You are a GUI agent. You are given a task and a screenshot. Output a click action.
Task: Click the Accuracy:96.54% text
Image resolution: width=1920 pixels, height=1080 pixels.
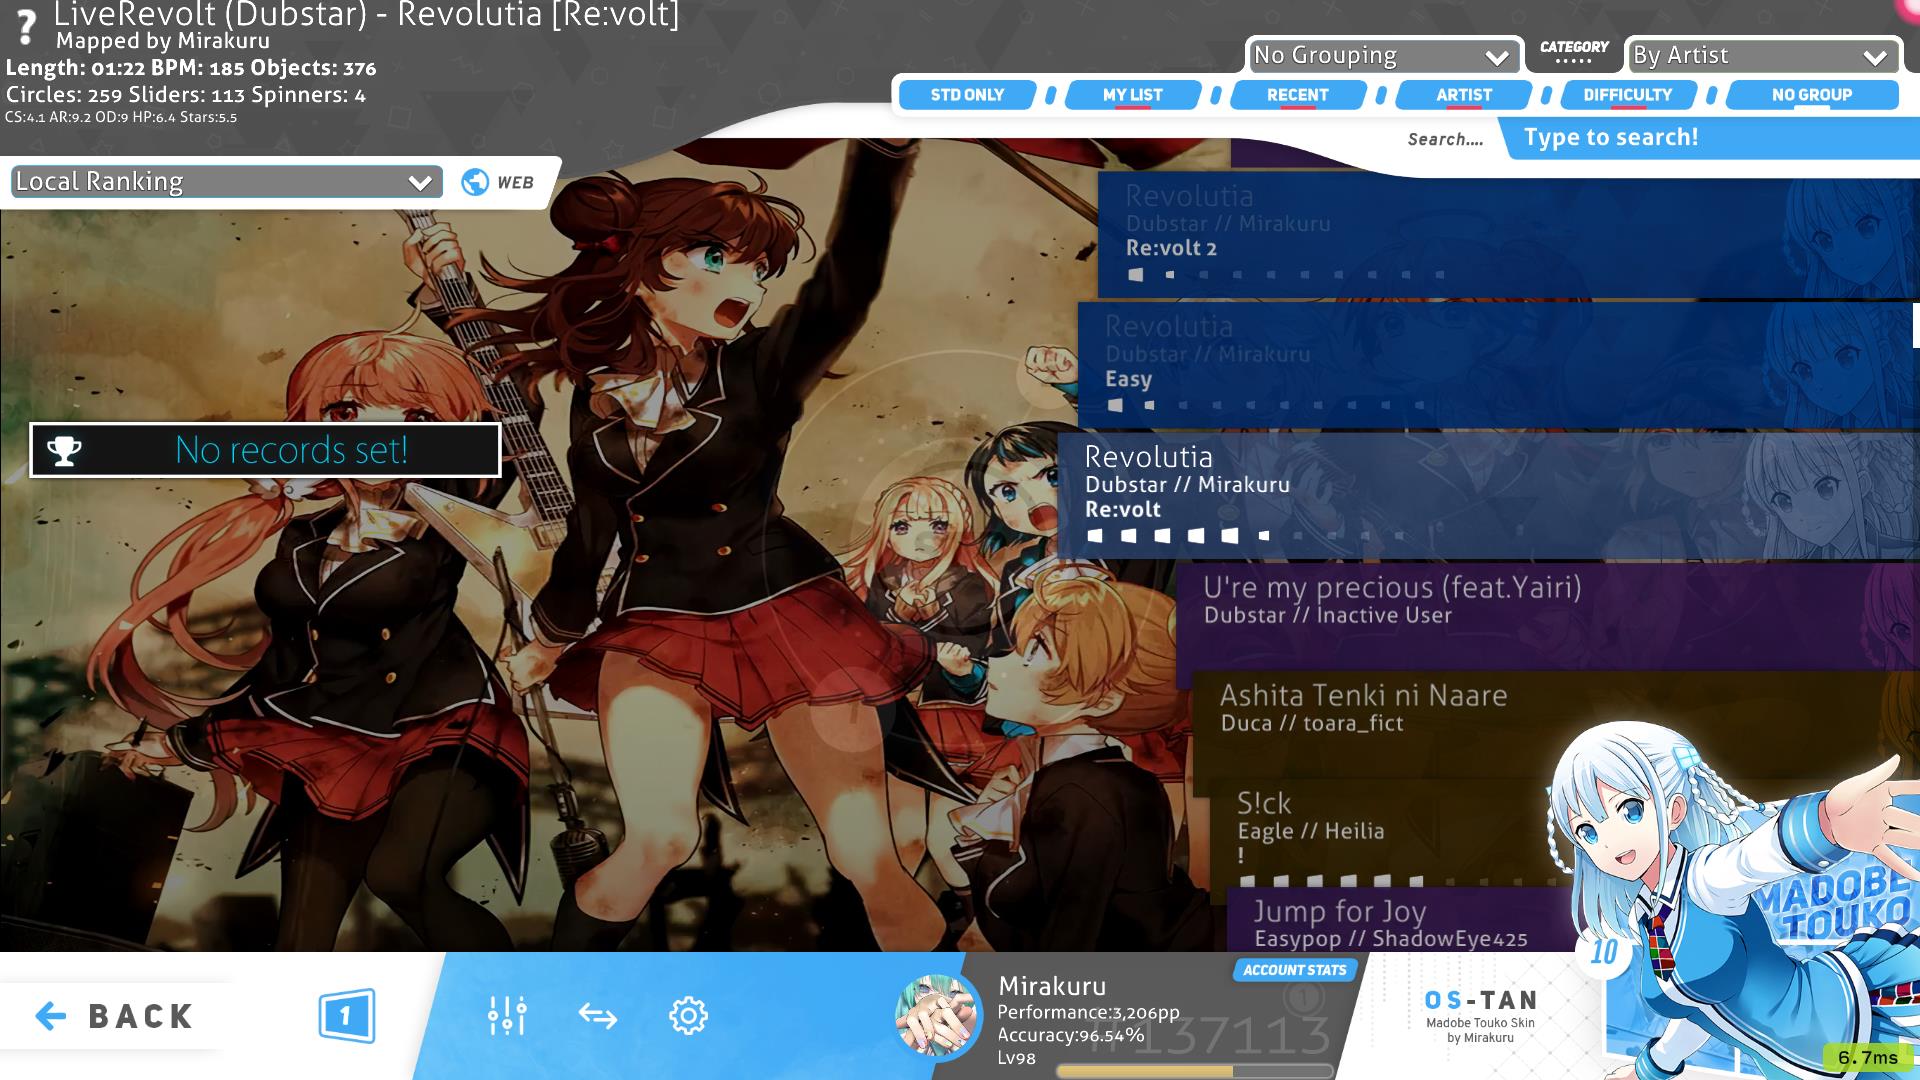coord(1071,1035)
